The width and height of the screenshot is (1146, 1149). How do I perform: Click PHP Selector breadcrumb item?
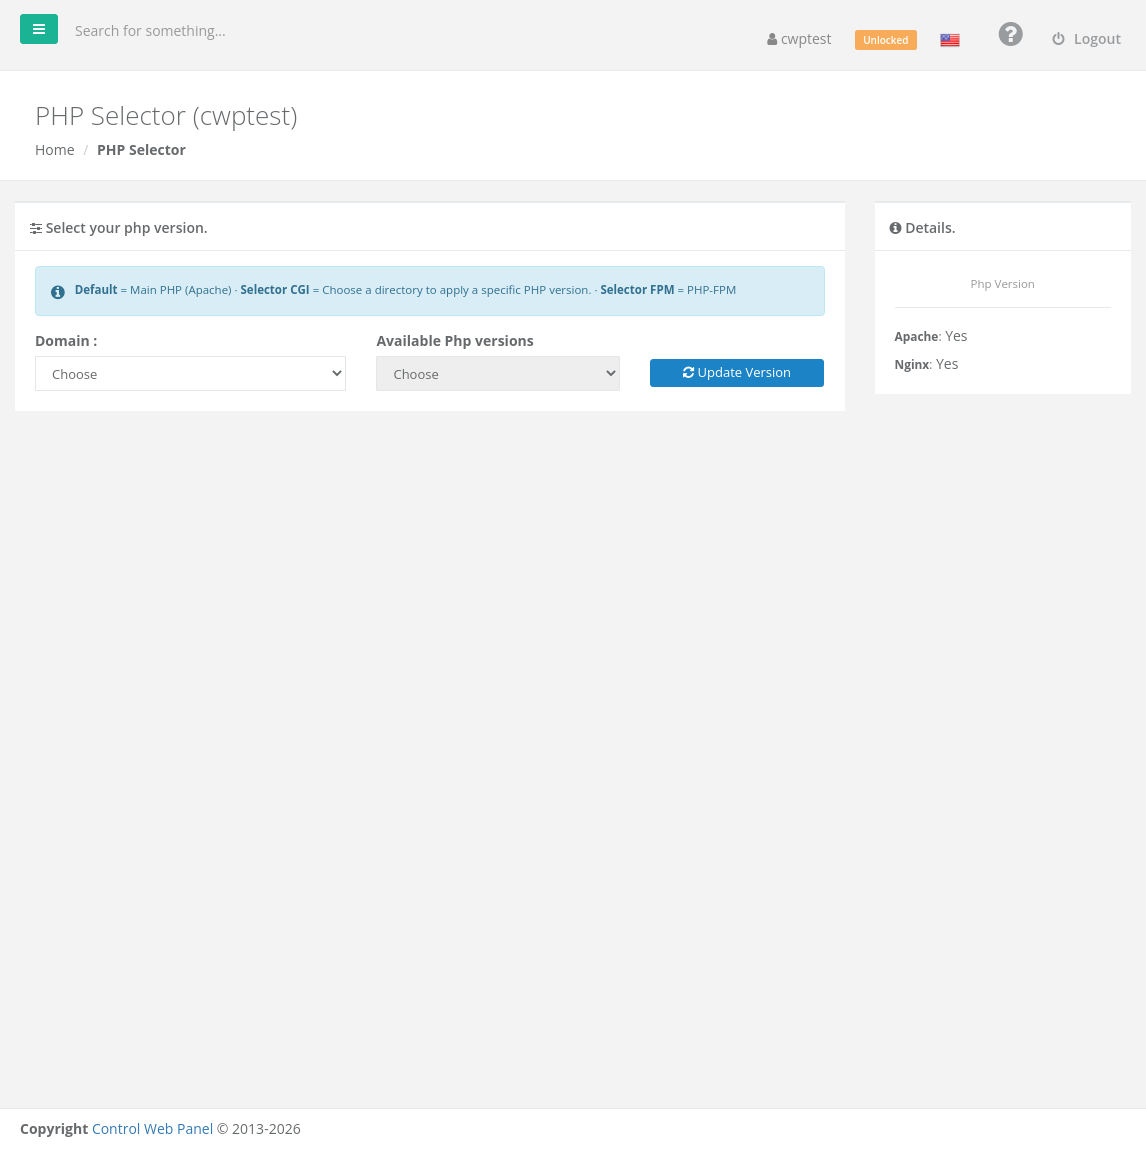tap(141, 149)
